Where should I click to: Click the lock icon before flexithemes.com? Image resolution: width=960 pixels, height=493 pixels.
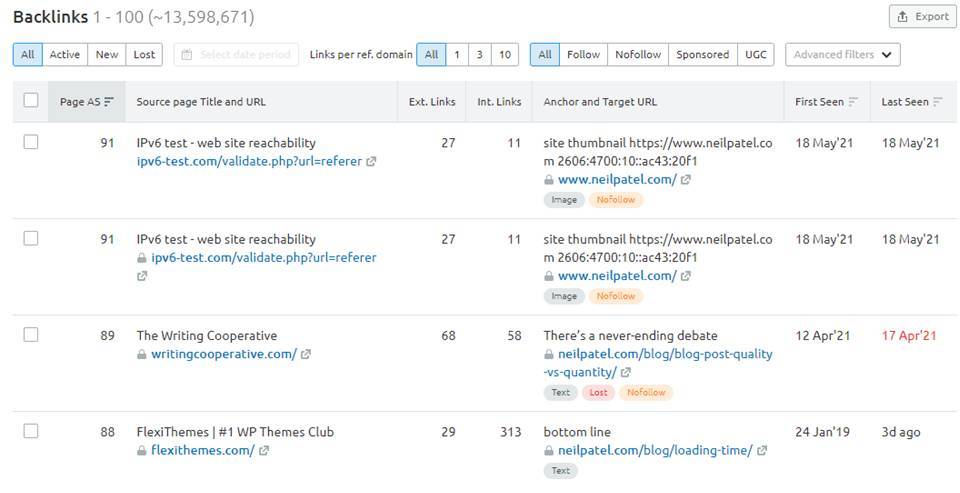(x=141, y=451)
